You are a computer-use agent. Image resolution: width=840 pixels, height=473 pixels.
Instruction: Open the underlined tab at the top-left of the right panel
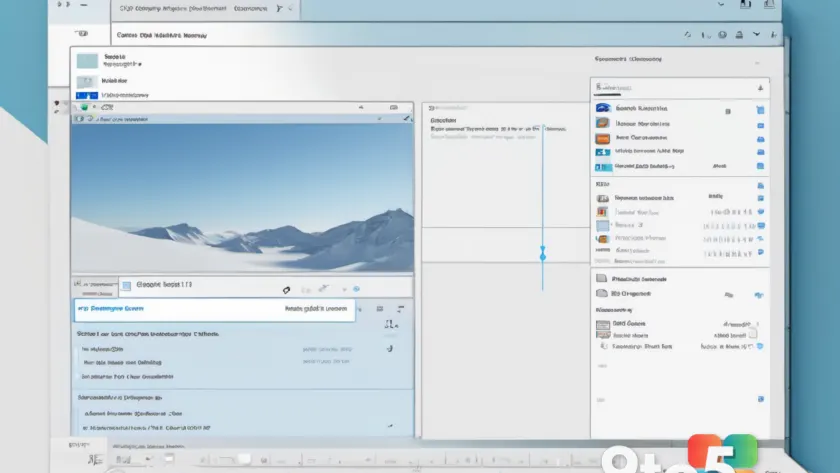[614, 87]
